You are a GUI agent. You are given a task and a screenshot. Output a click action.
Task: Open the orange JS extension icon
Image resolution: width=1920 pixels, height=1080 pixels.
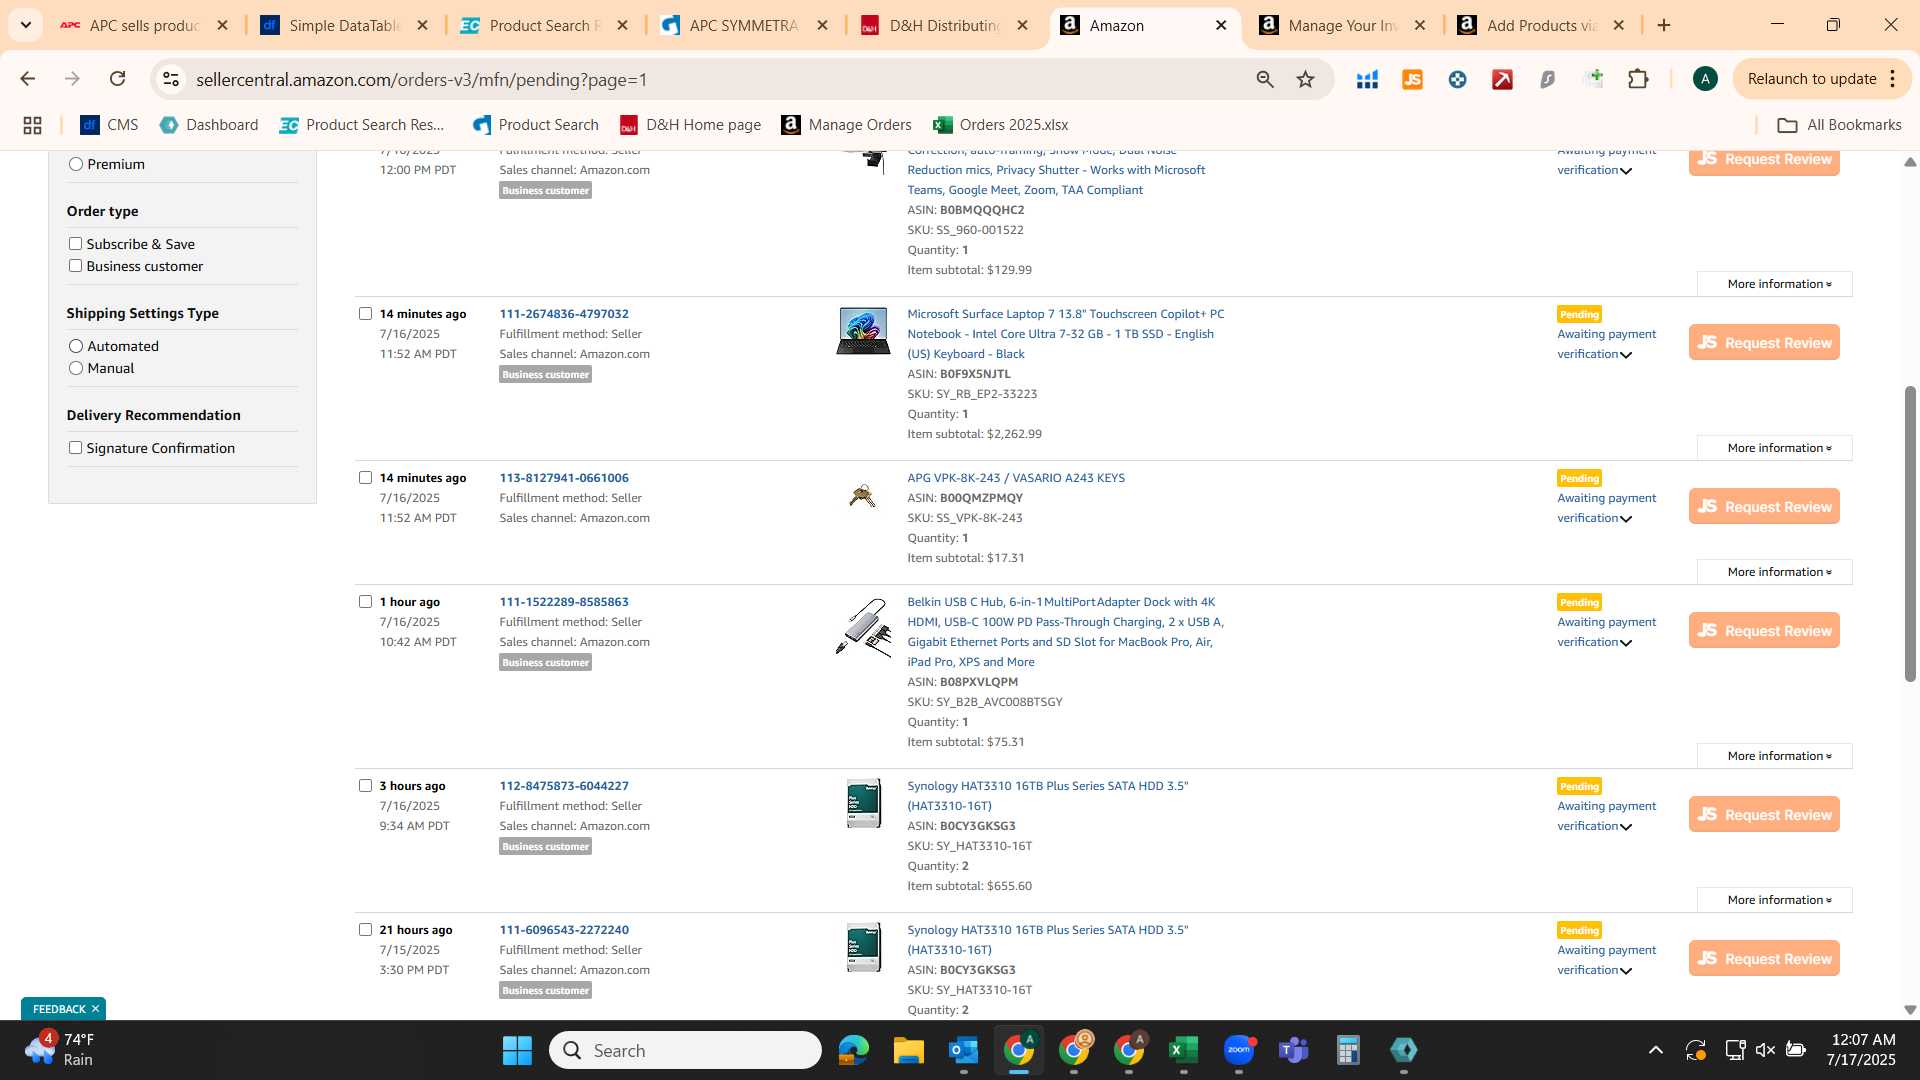[x=1412, y=79]
